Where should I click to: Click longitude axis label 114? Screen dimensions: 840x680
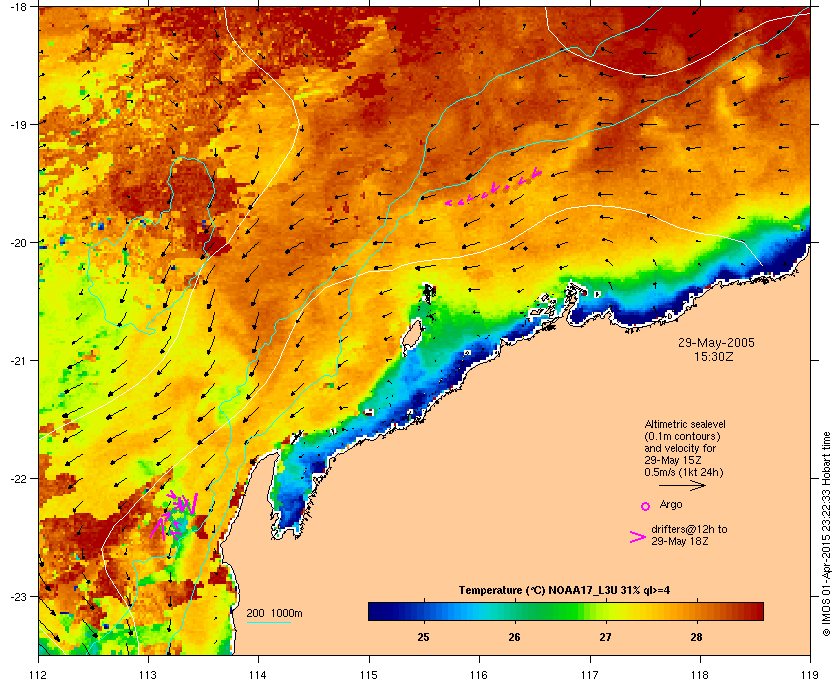pos(258,675)
